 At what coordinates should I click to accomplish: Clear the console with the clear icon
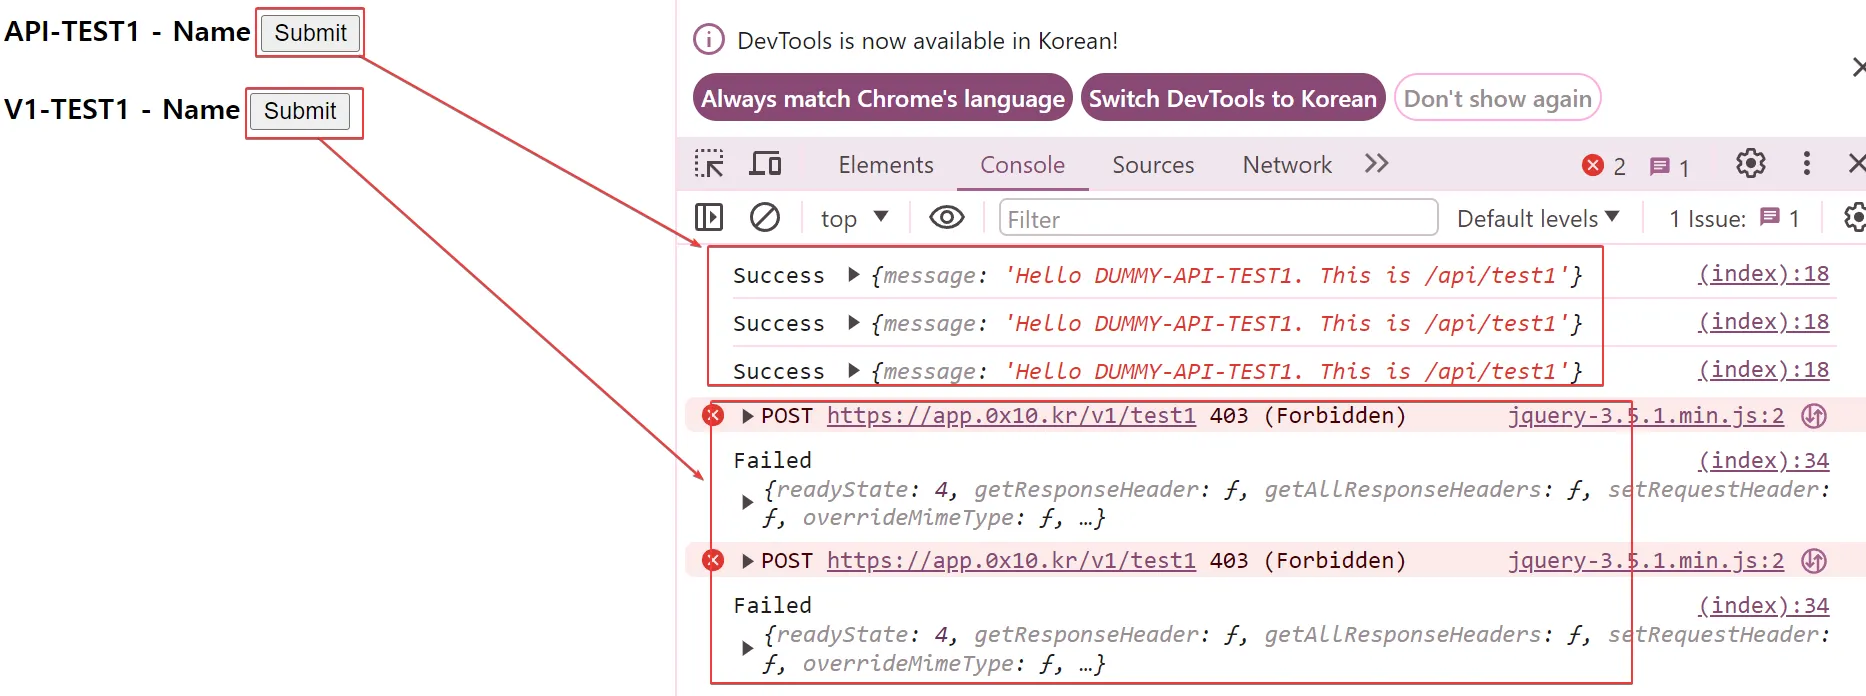(765, 218)
